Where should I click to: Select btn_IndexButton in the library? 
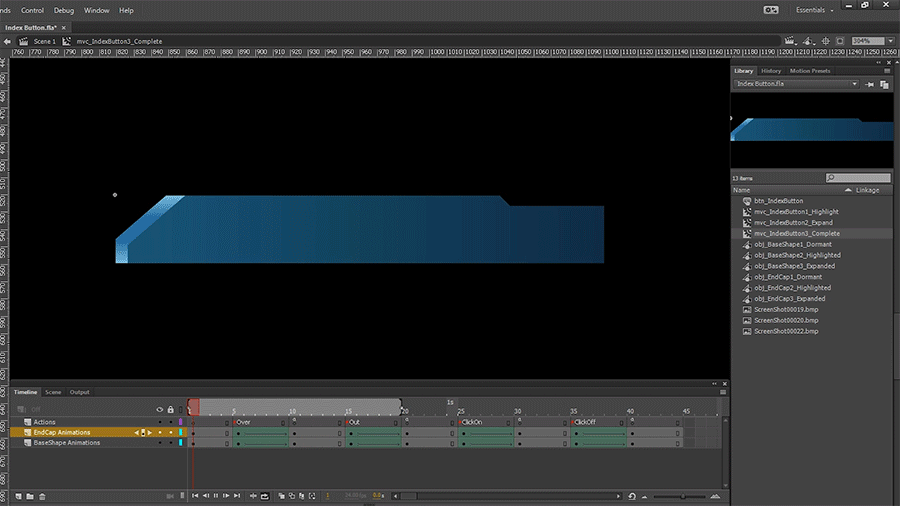(778, 201)
